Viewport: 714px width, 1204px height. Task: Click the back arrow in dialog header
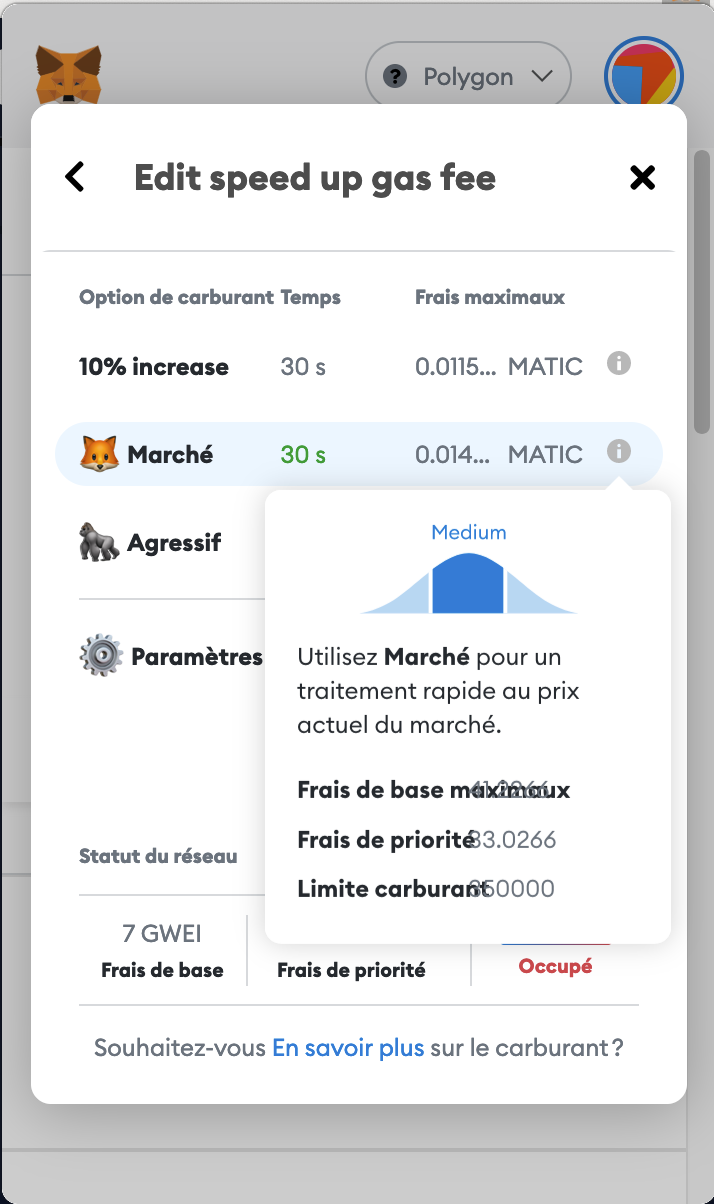[74, 176]
